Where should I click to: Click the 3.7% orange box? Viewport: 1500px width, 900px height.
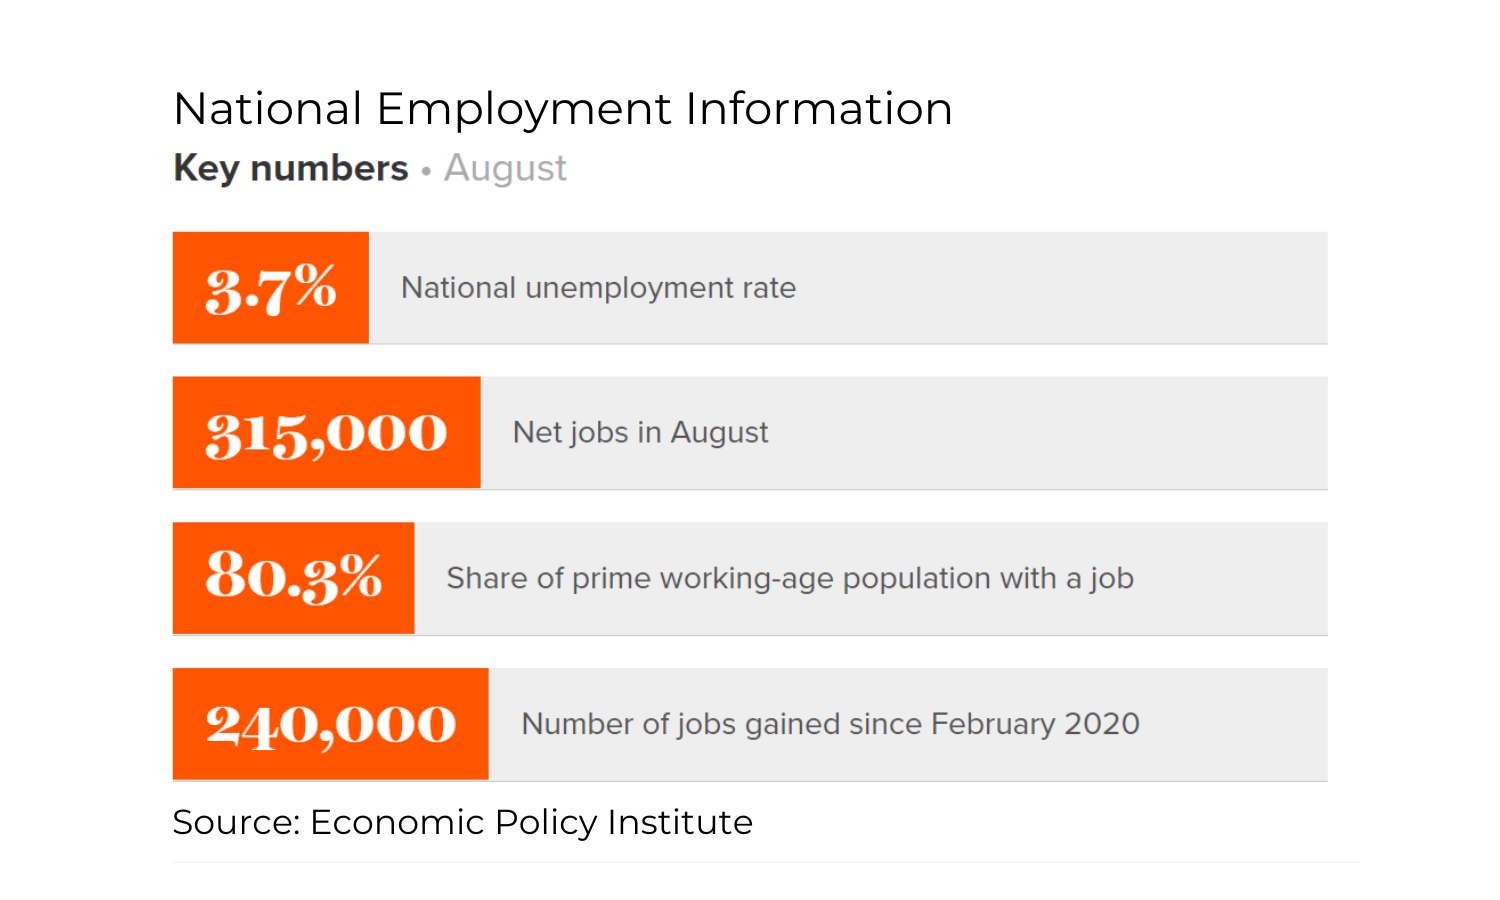[271, 288]
